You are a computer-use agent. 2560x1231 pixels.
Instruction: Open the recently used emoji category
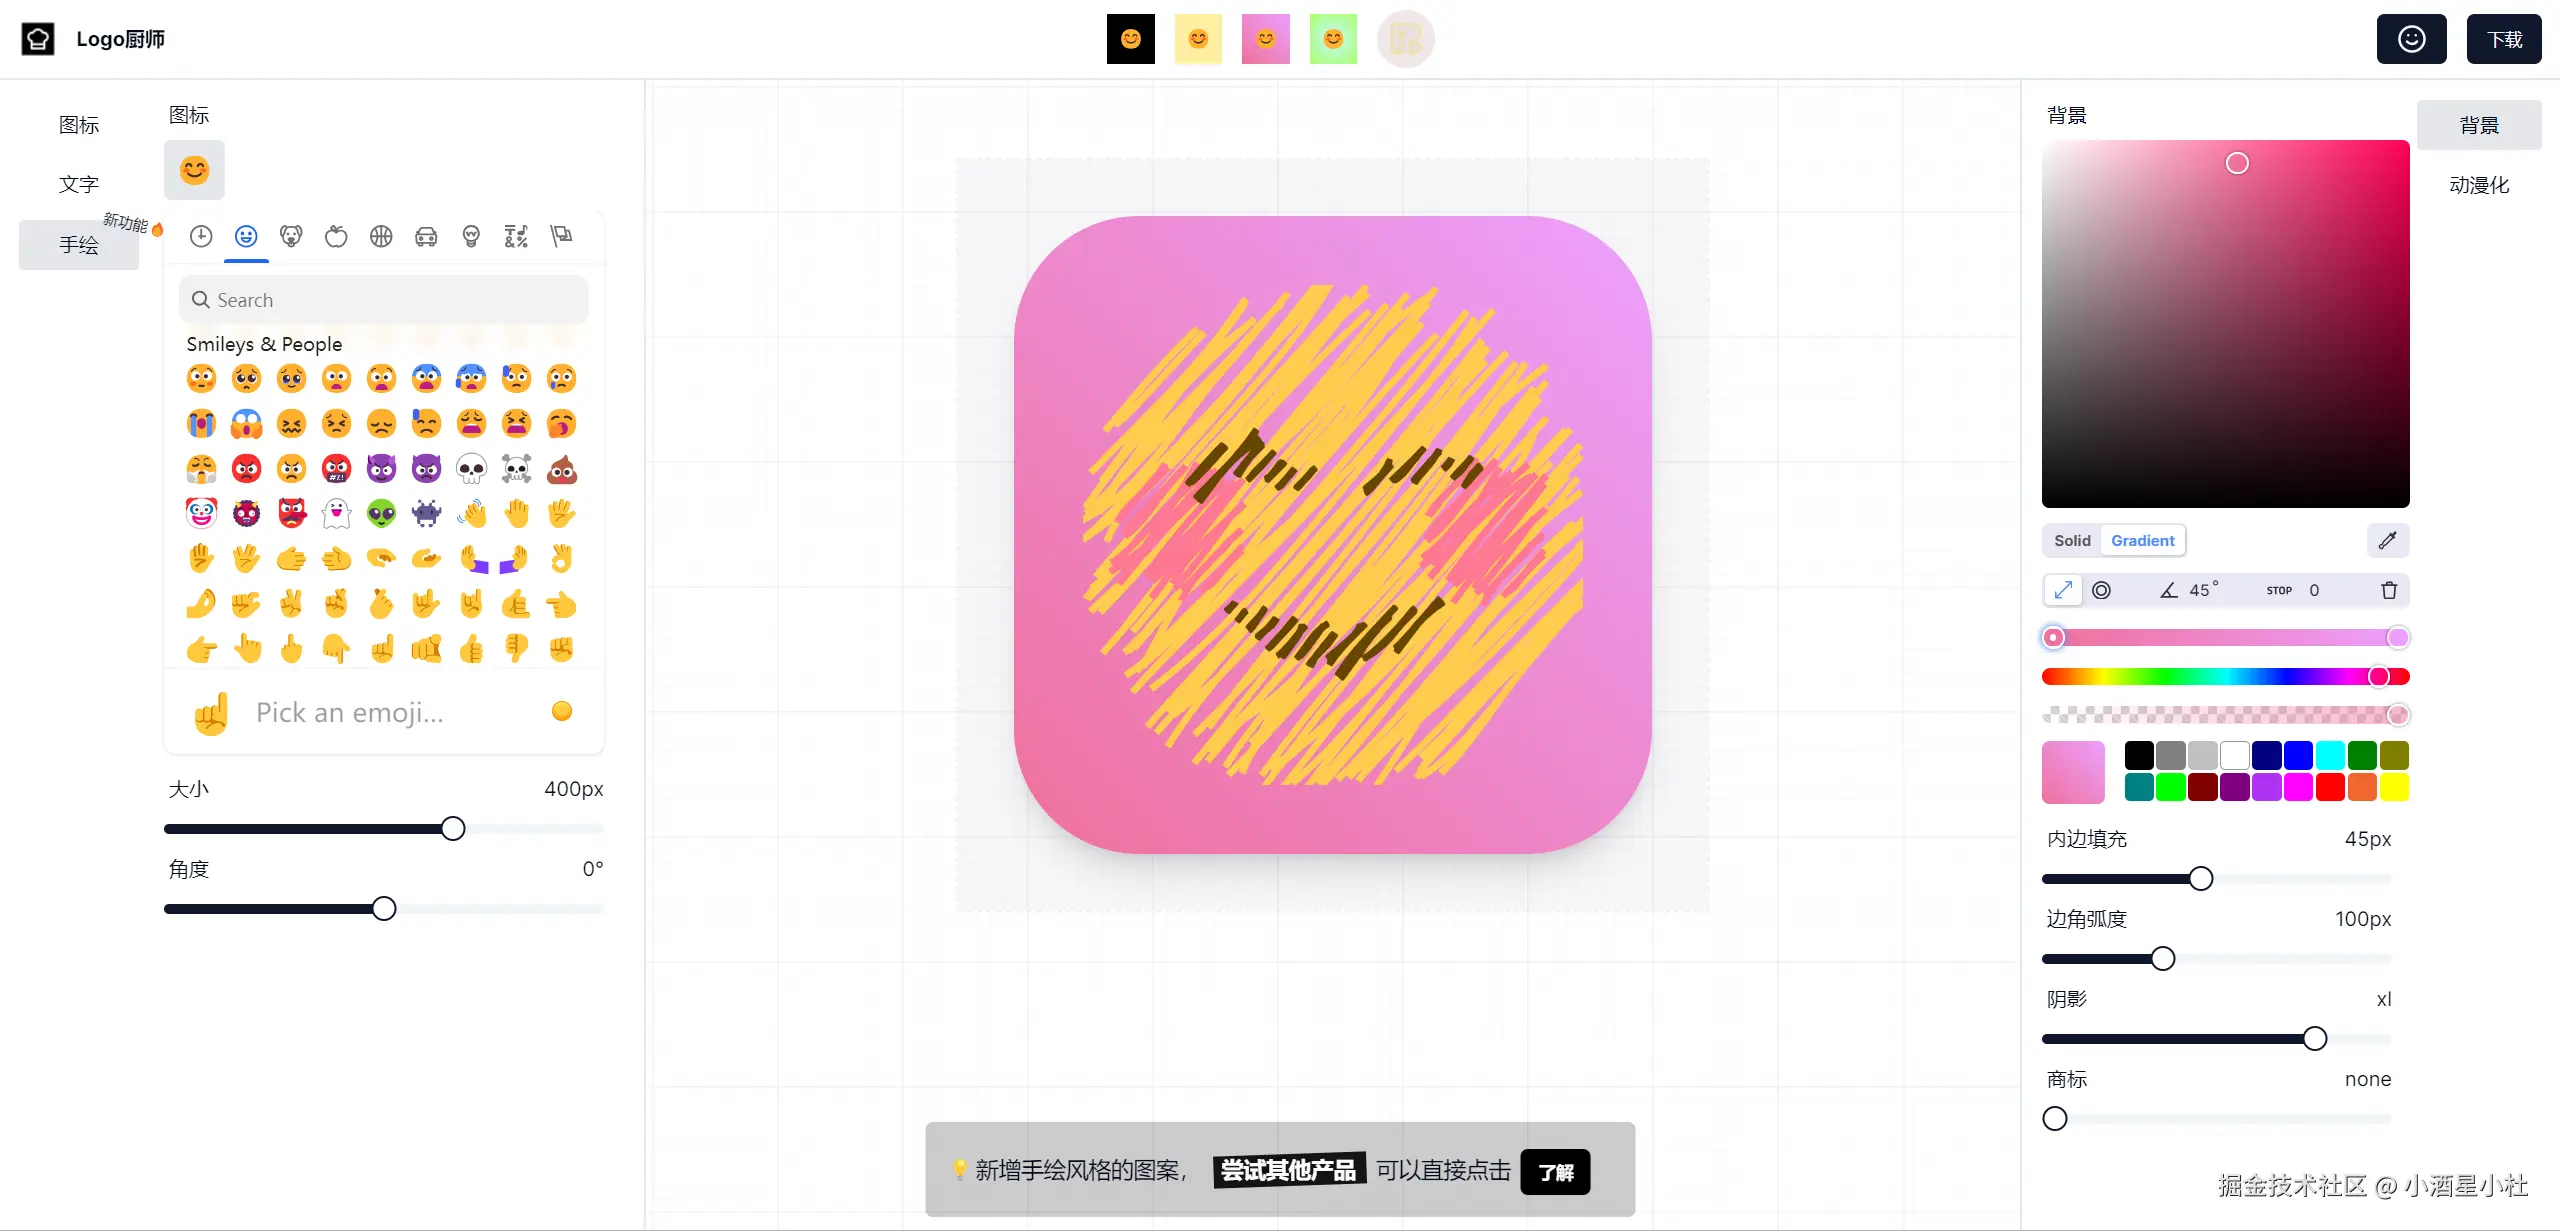click(x=201, y=236)
